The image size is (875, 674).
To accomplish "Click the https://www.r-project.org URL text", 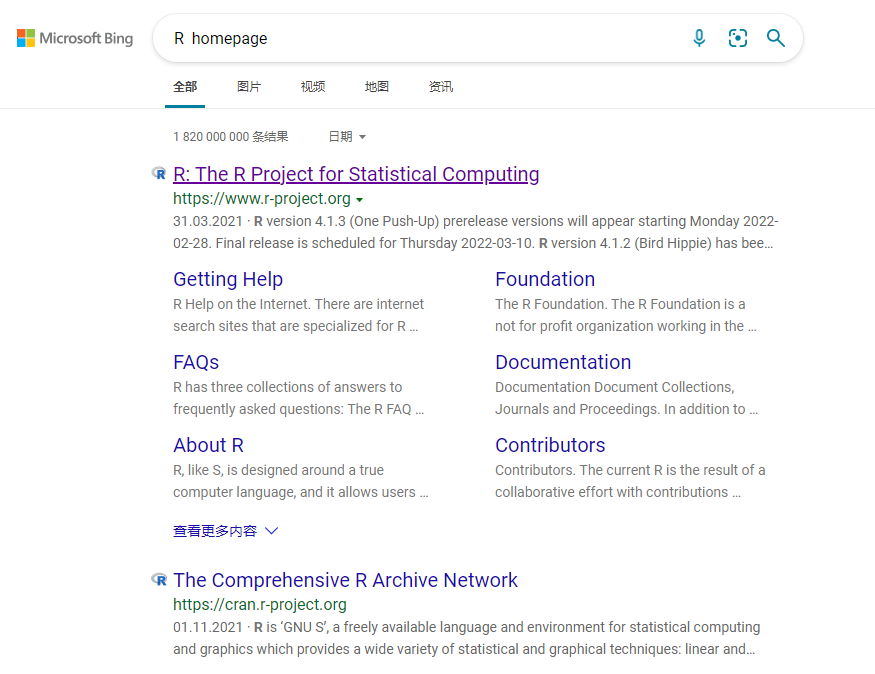I will pos(262,199).
